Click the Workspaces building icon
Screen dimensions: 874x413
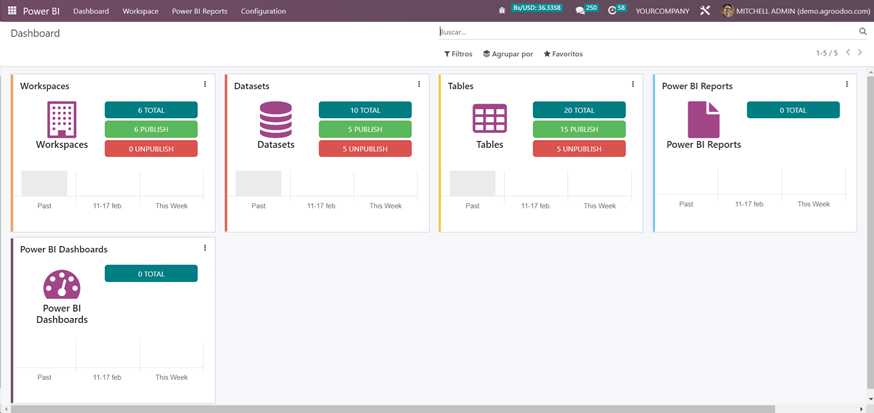pos(62,119)
